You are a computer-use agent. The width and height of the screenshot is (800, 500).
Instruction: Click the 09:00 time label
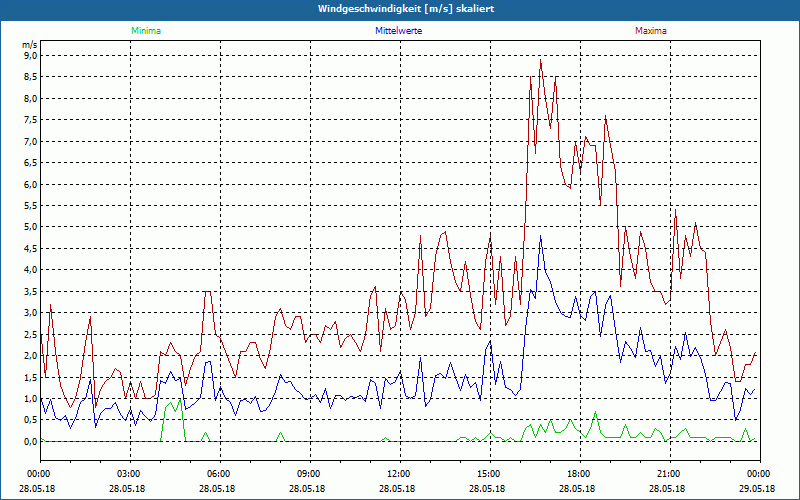coord(309,474)
